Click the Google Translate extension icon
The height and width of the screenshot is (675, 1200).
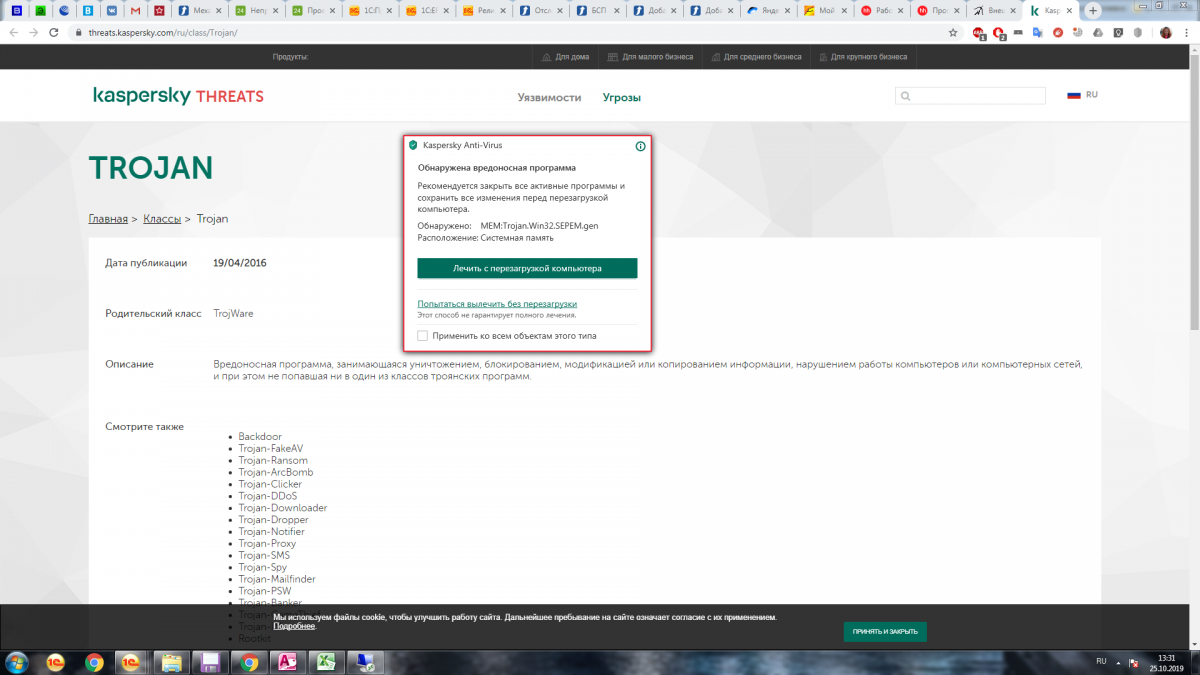point(1038,32)
